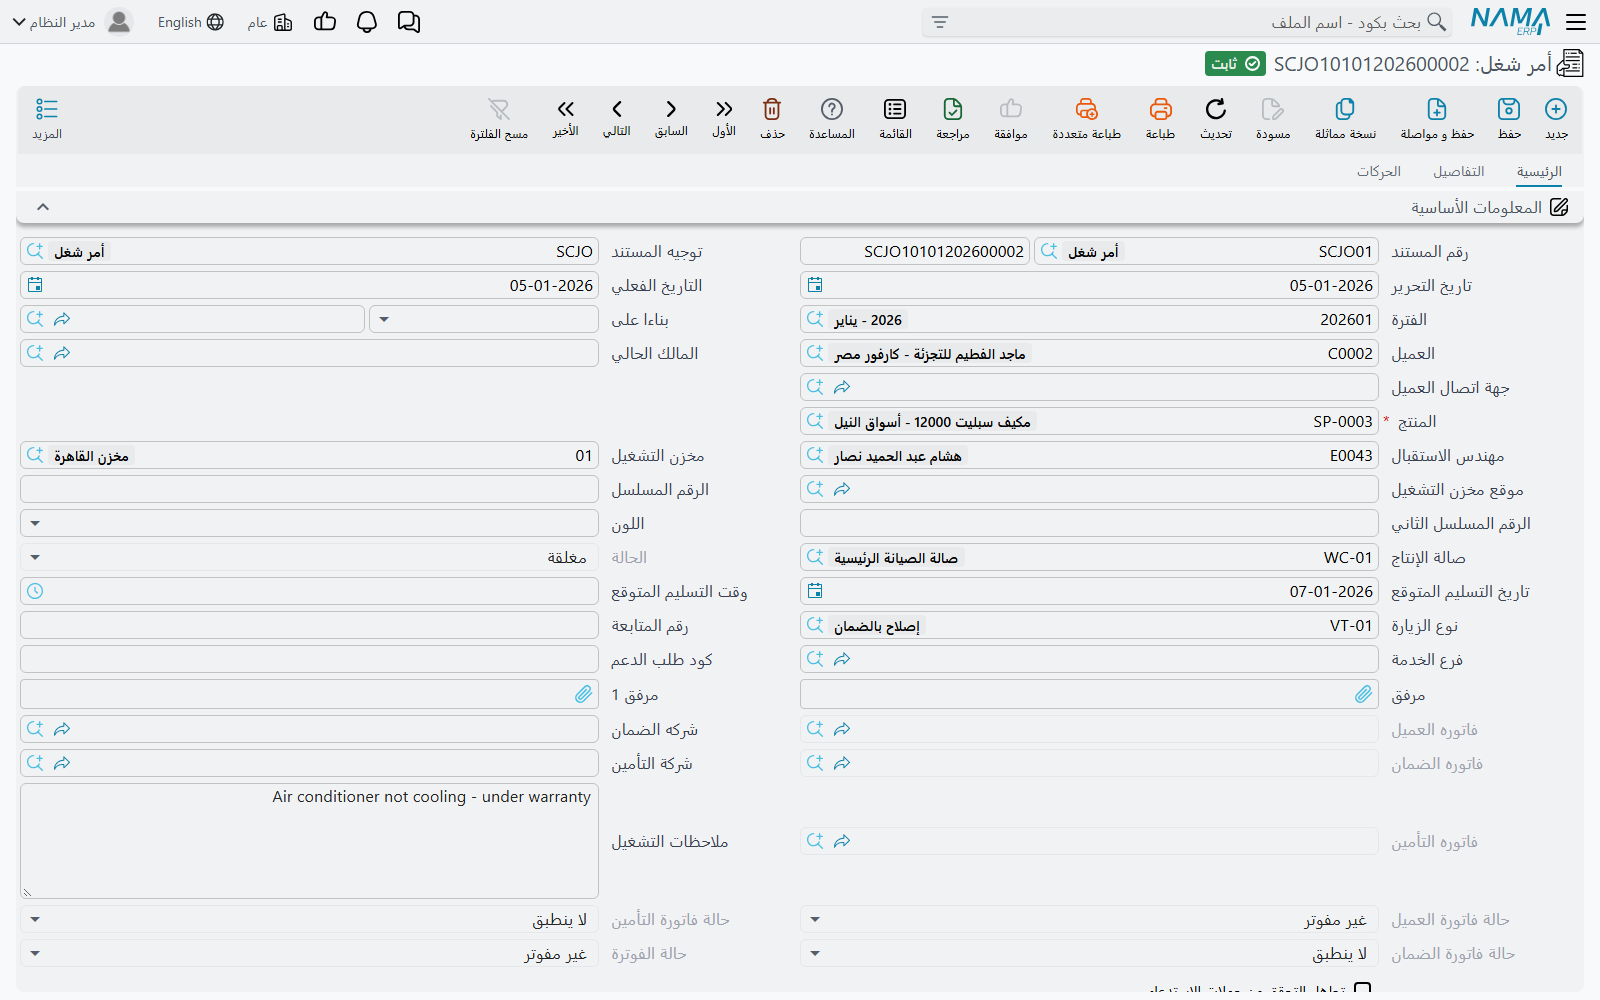Open the system manager (مدير النظام) user dropdown
The width and height of the screenshot is (1600, 1000).
pos(54,22)
